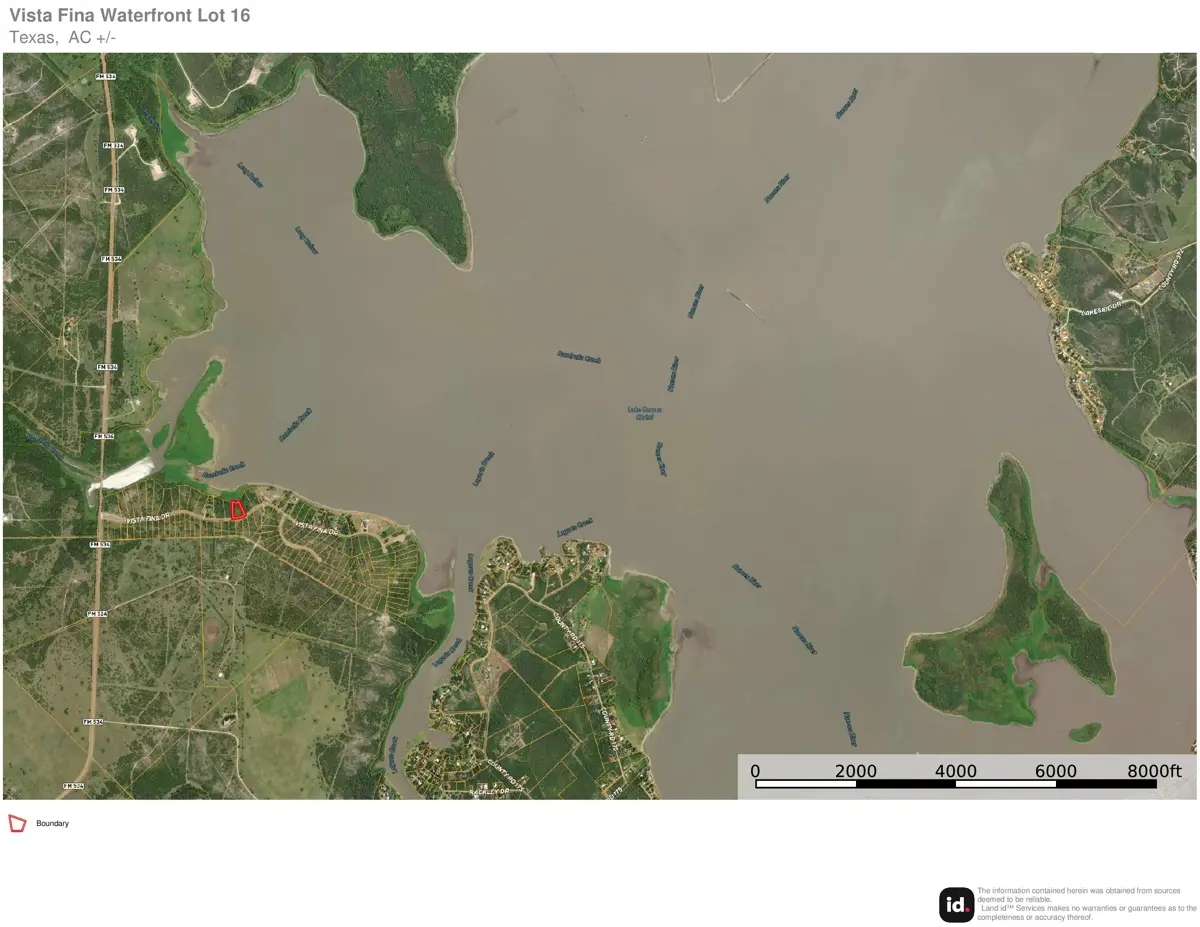Click the 6000 label on the scale bar
The image size is (1200, 927).
click(x=1056, y=771)
